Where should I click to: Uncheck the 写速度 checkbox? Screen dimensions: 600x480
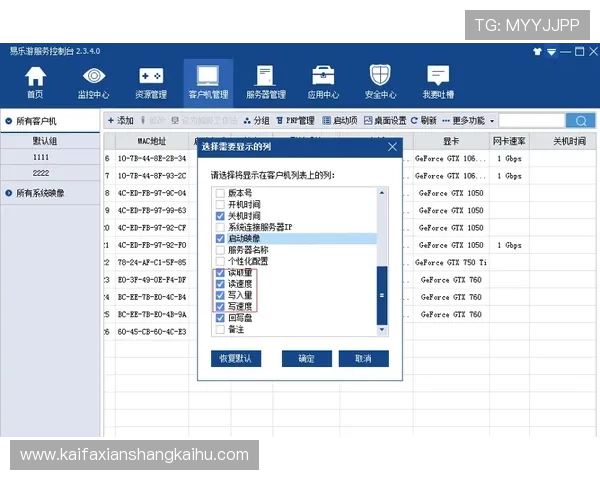(x=220, y=307)
